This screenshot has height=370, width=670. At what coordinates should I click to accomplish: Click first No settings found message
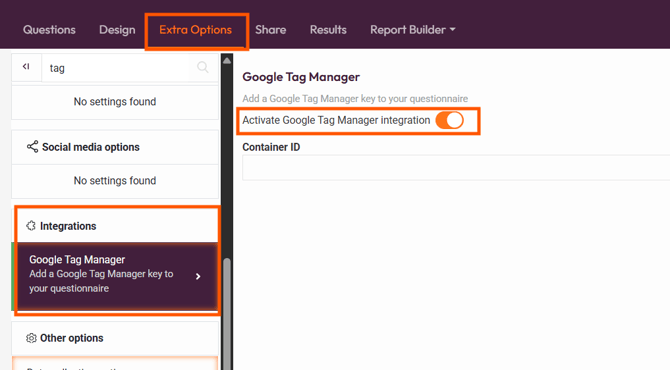[115, 102]
